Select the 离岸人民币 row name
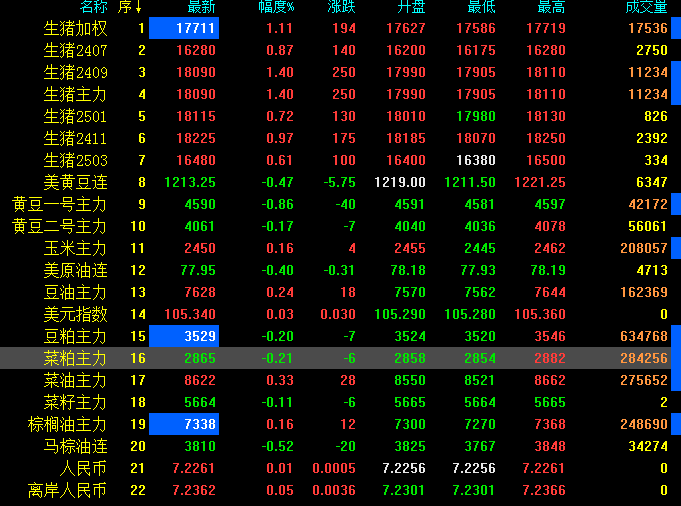 point(67,491)
